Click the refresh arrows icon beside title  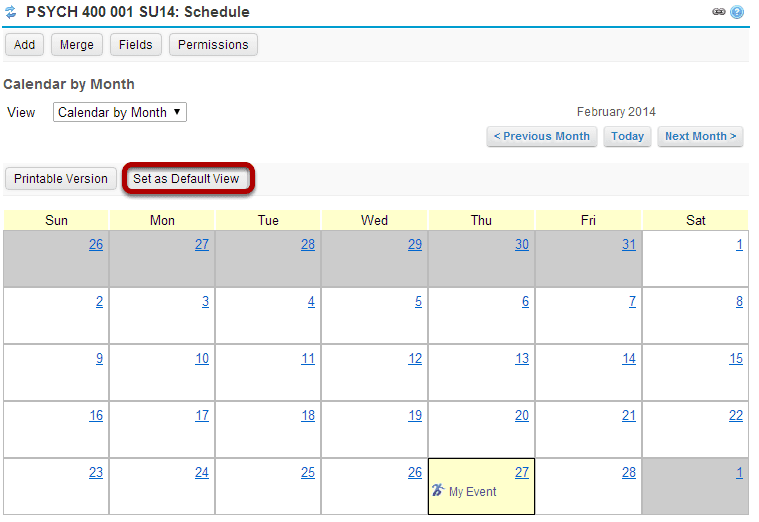(11, 12)
